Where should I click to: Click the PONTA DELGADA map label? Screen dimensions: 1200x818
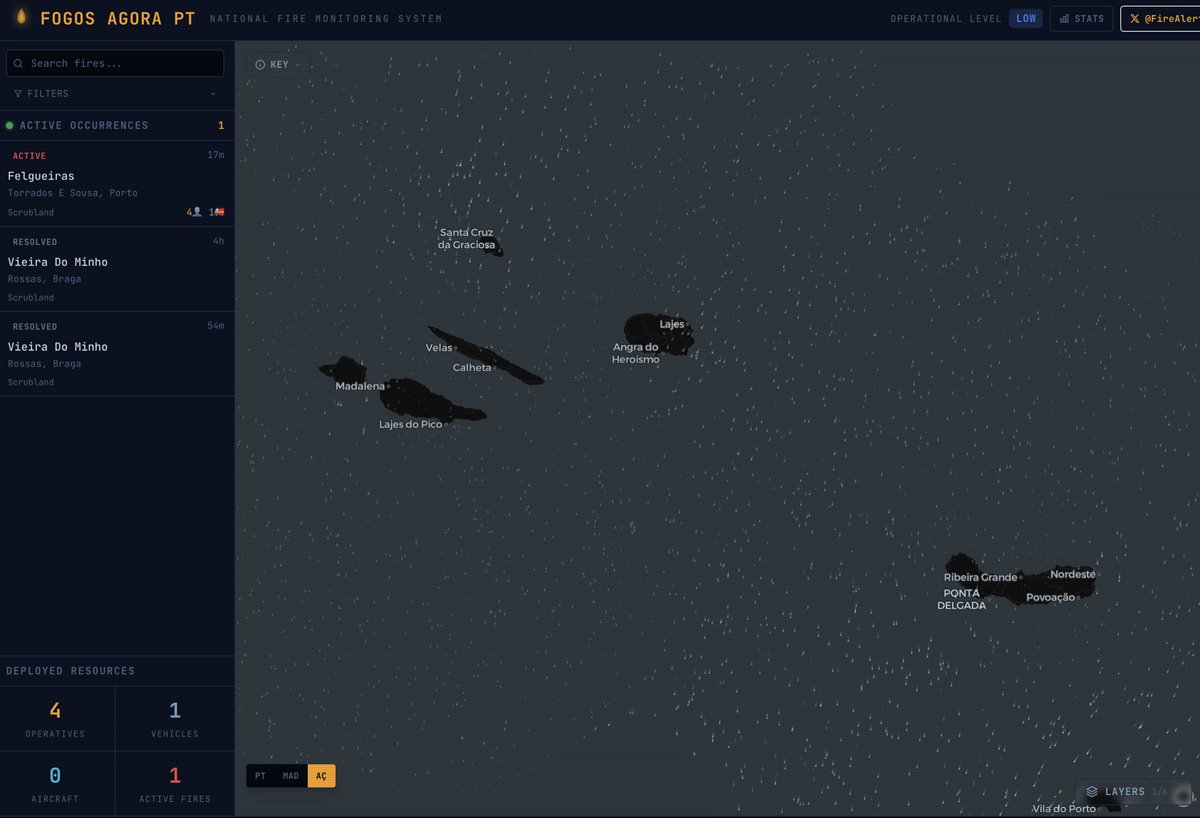pos(962,599)
